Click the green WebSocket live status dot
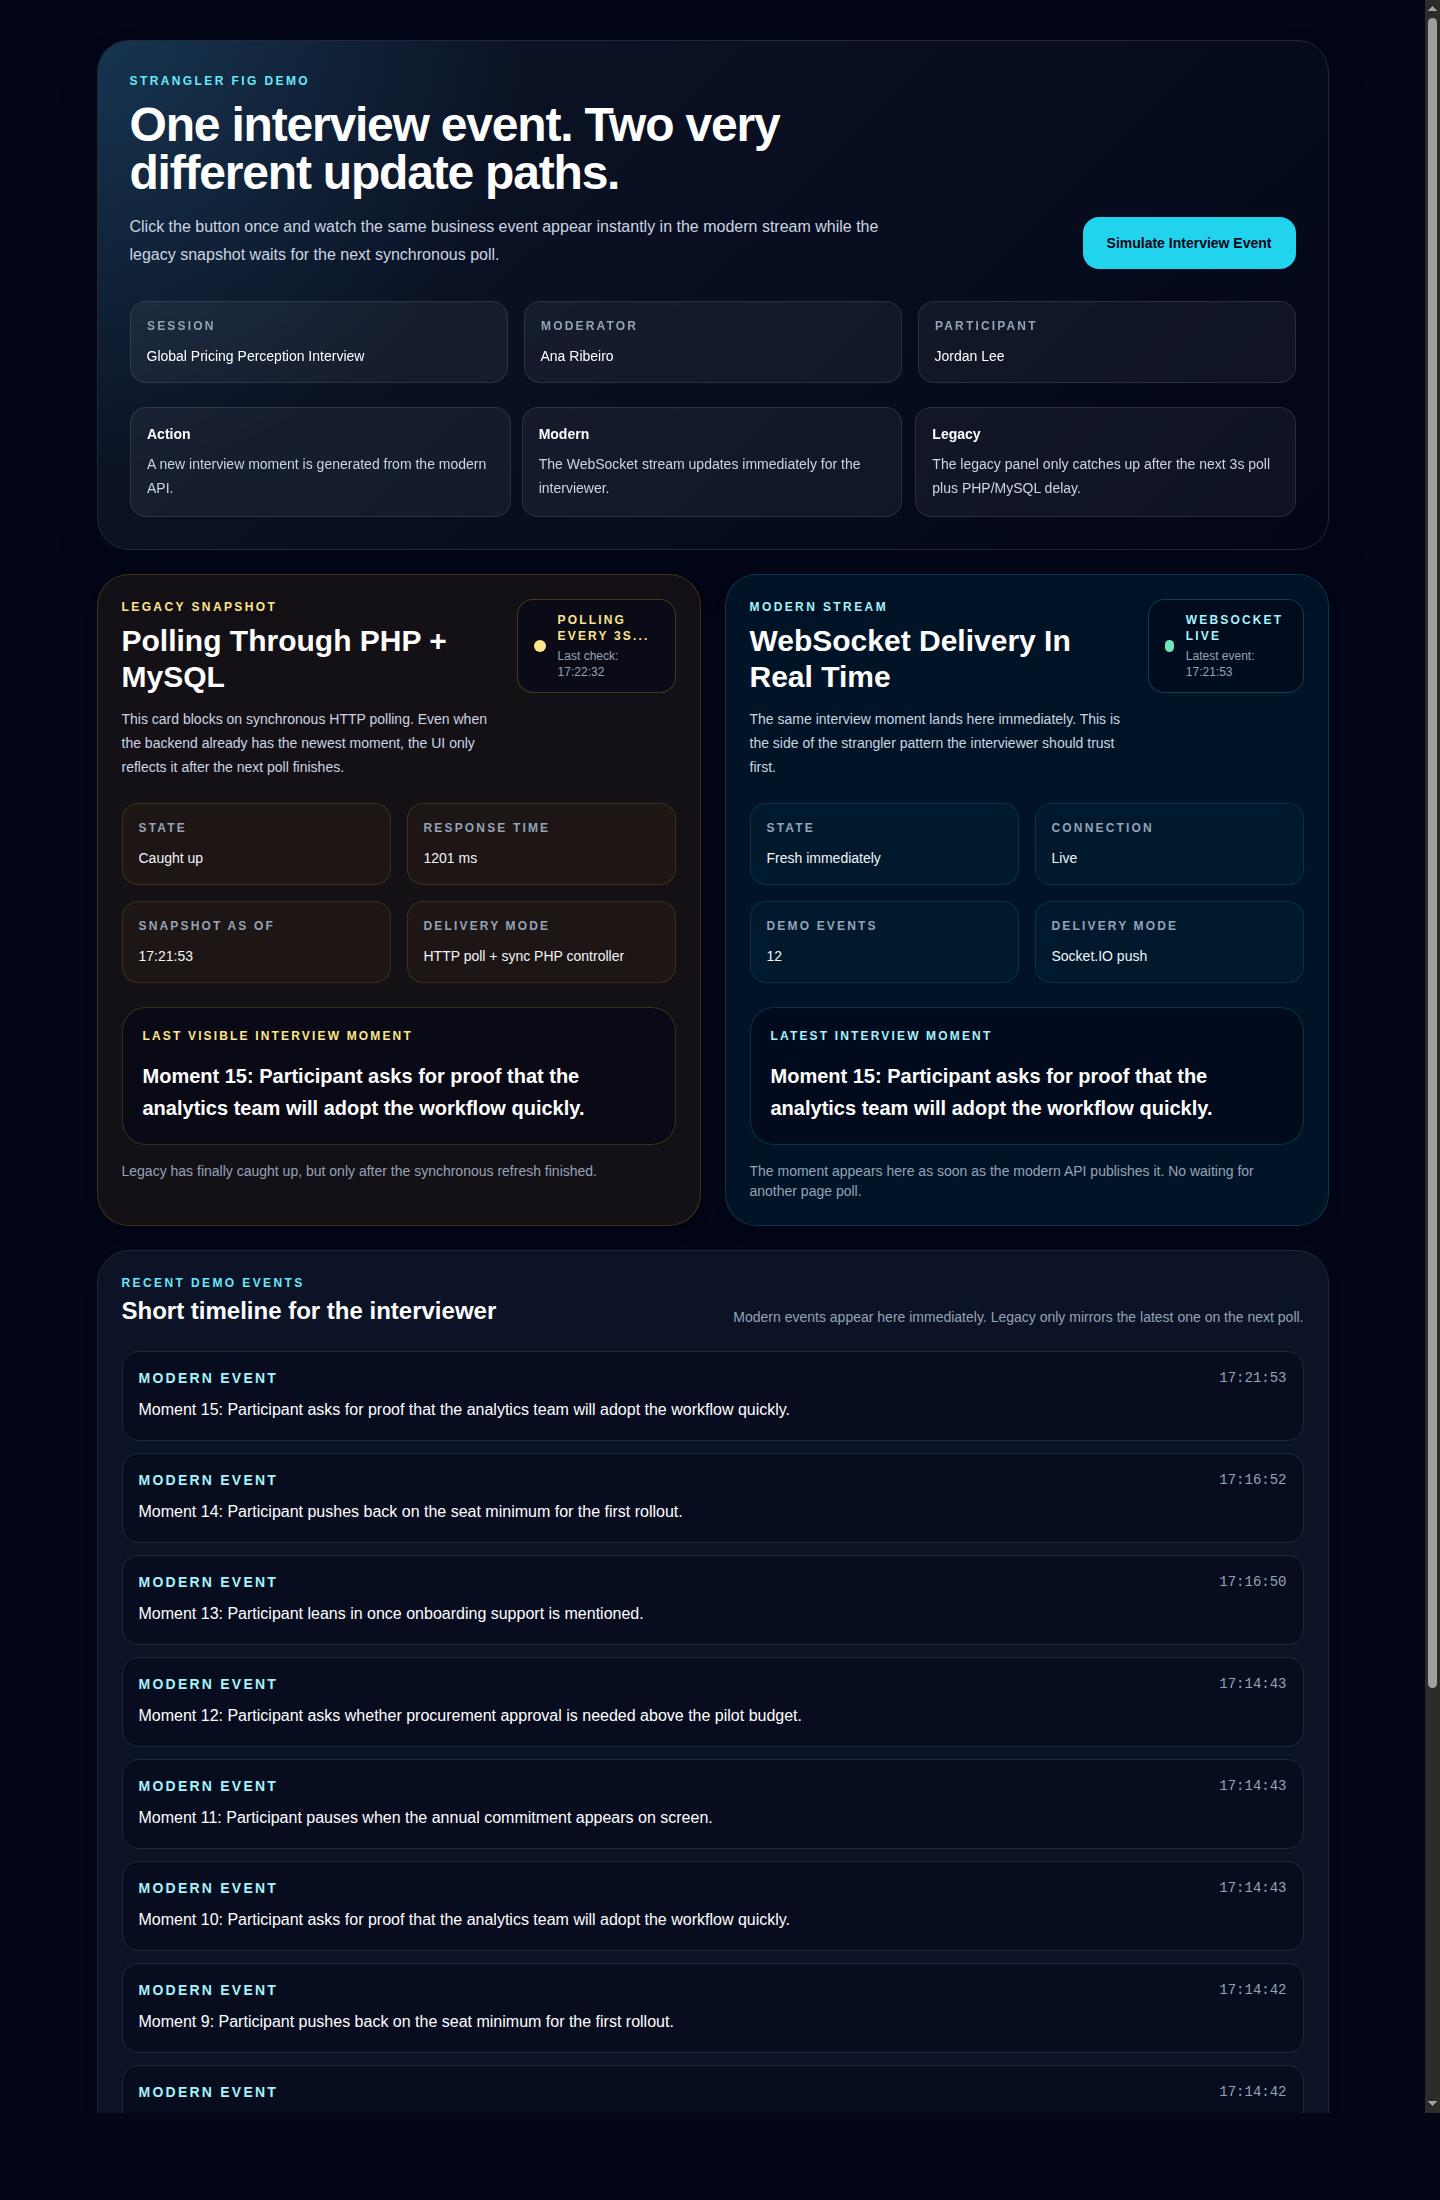Screen dimensions: 1440x2200 1169,646
